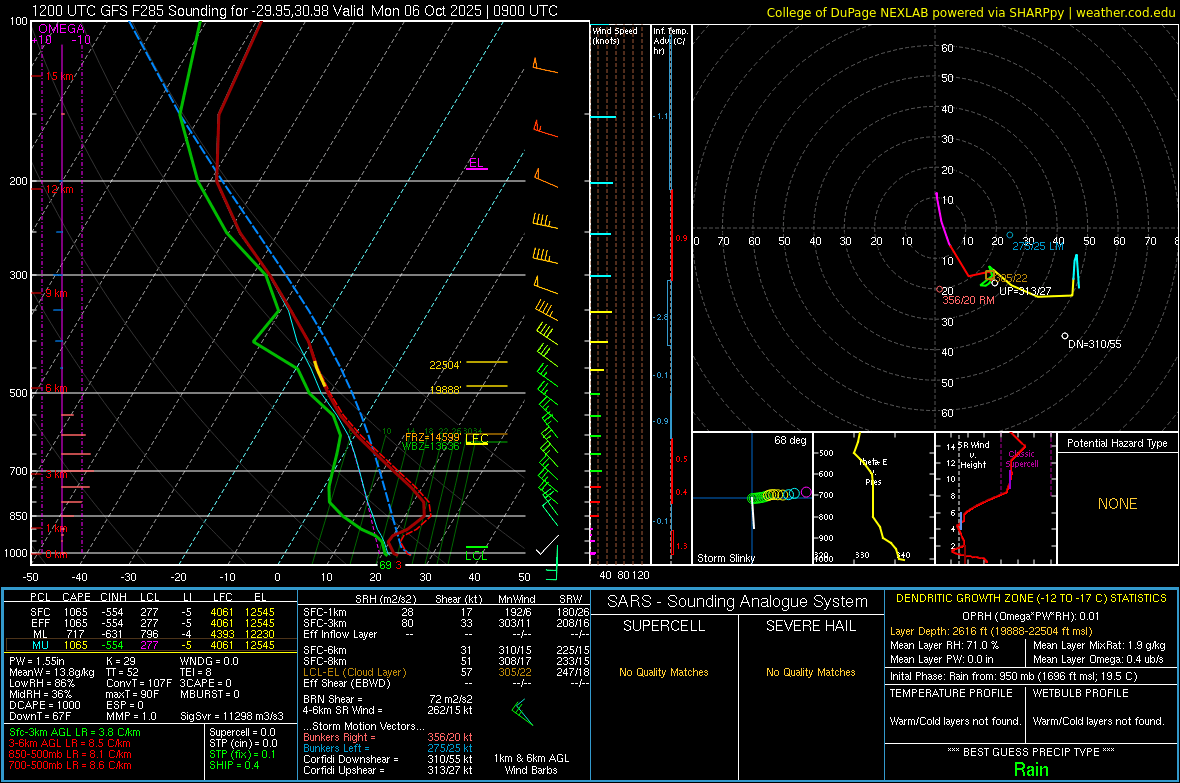Click the WETBULB PROFILE heading

[x=1080, y=693]
